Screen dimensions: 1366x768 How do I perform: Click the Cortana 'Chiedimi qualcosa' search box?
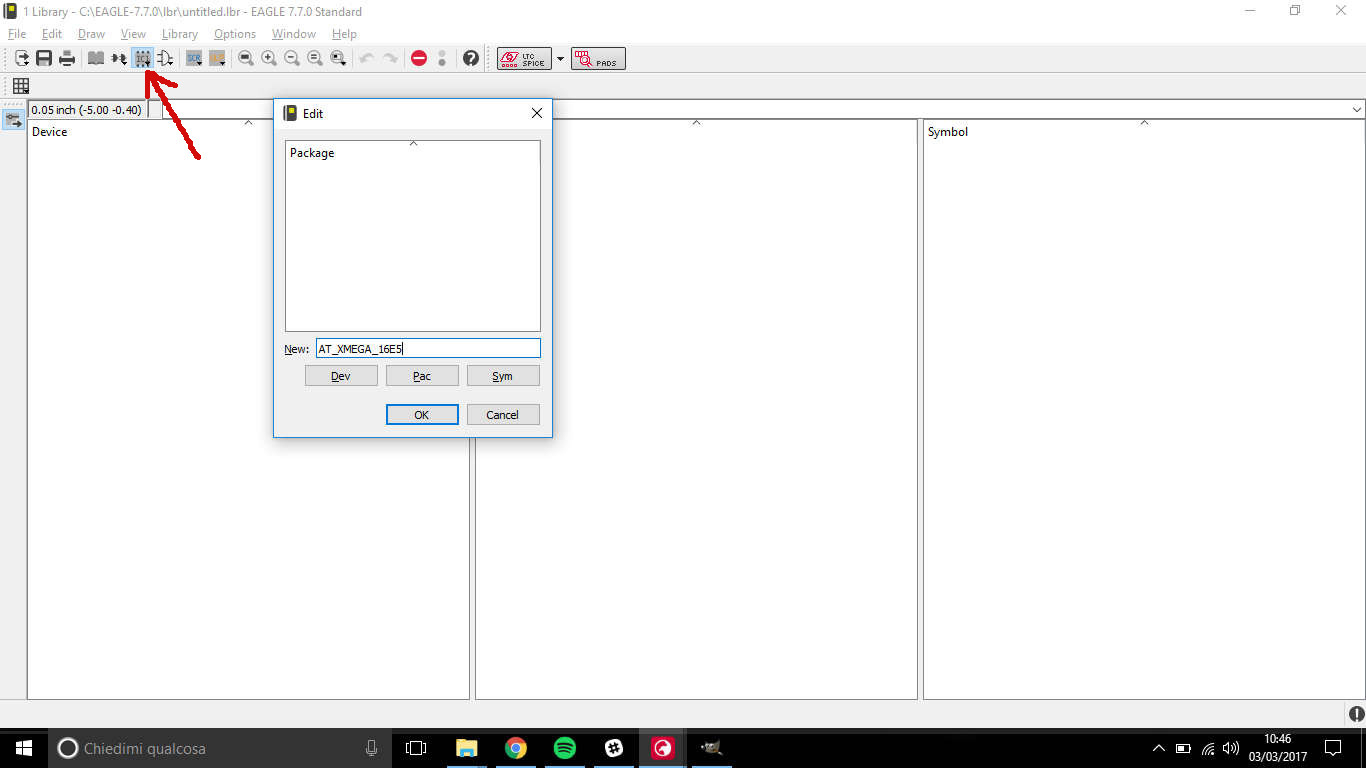[220, 748]
